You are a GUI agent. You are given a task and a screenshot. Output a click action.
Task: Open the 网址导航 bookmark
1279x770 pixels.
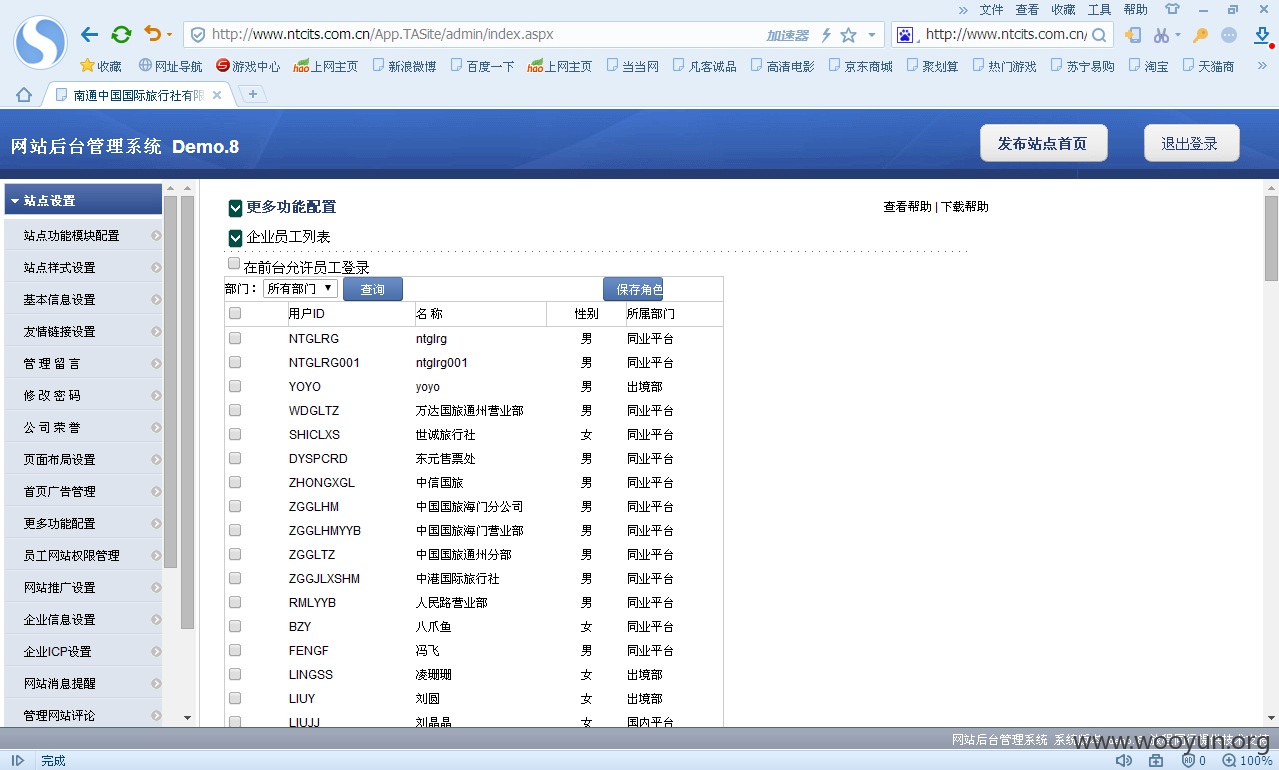[x=170, y=66]
